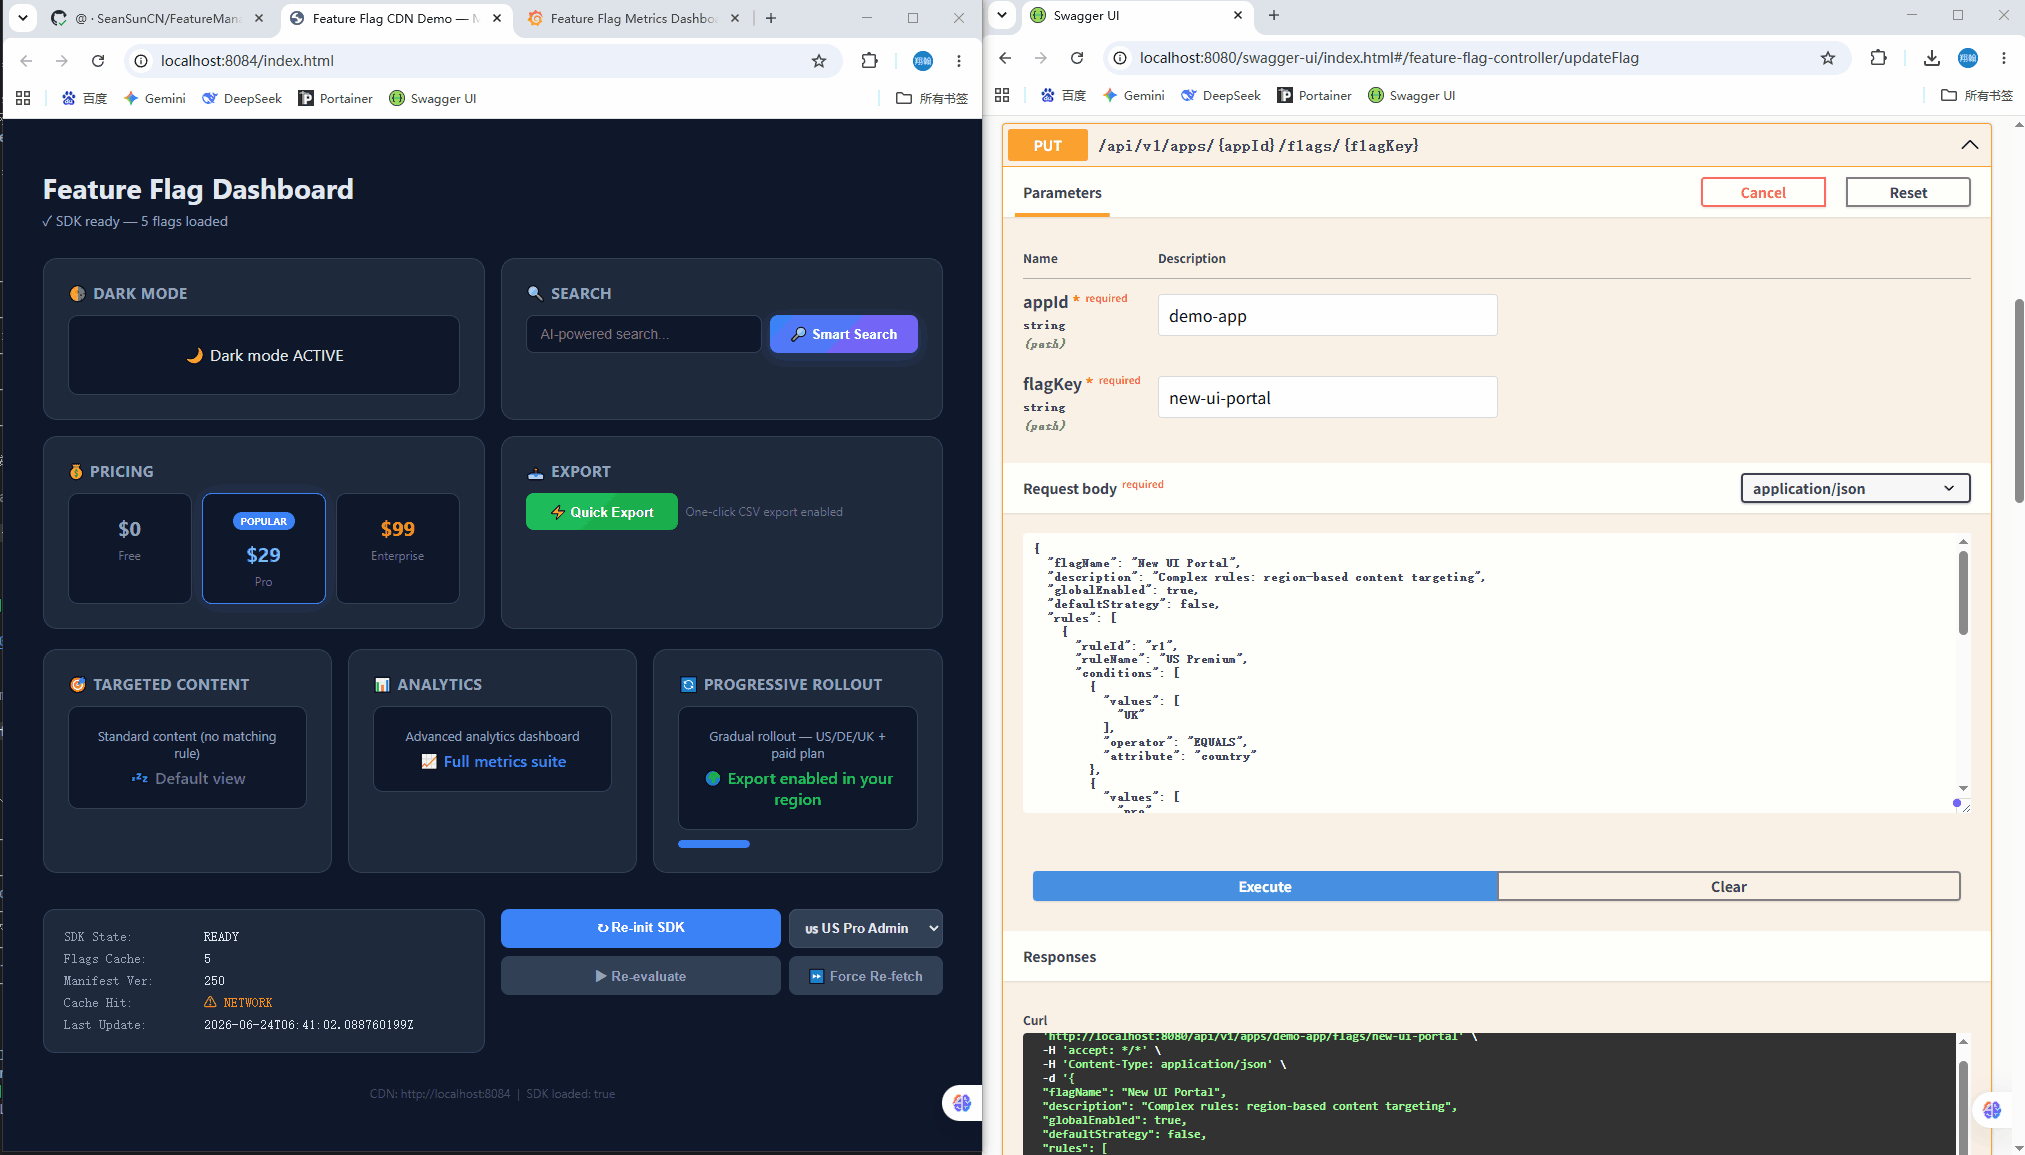Select the $29 Pro pricing plan

click(264, 548)
